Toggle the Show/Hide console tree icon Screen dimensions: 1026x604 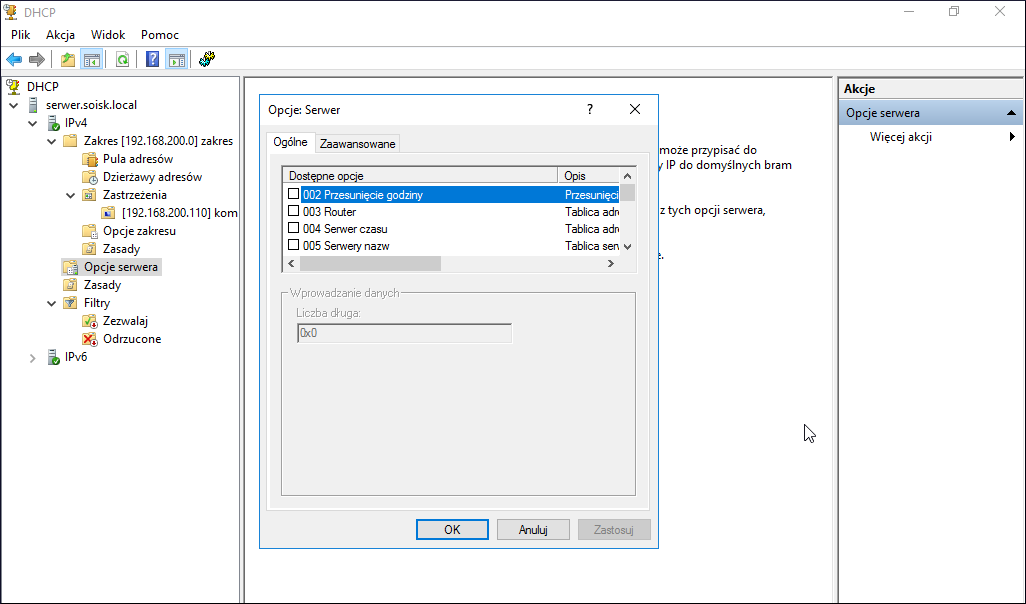pyautogui.click(x=92, y=60)
